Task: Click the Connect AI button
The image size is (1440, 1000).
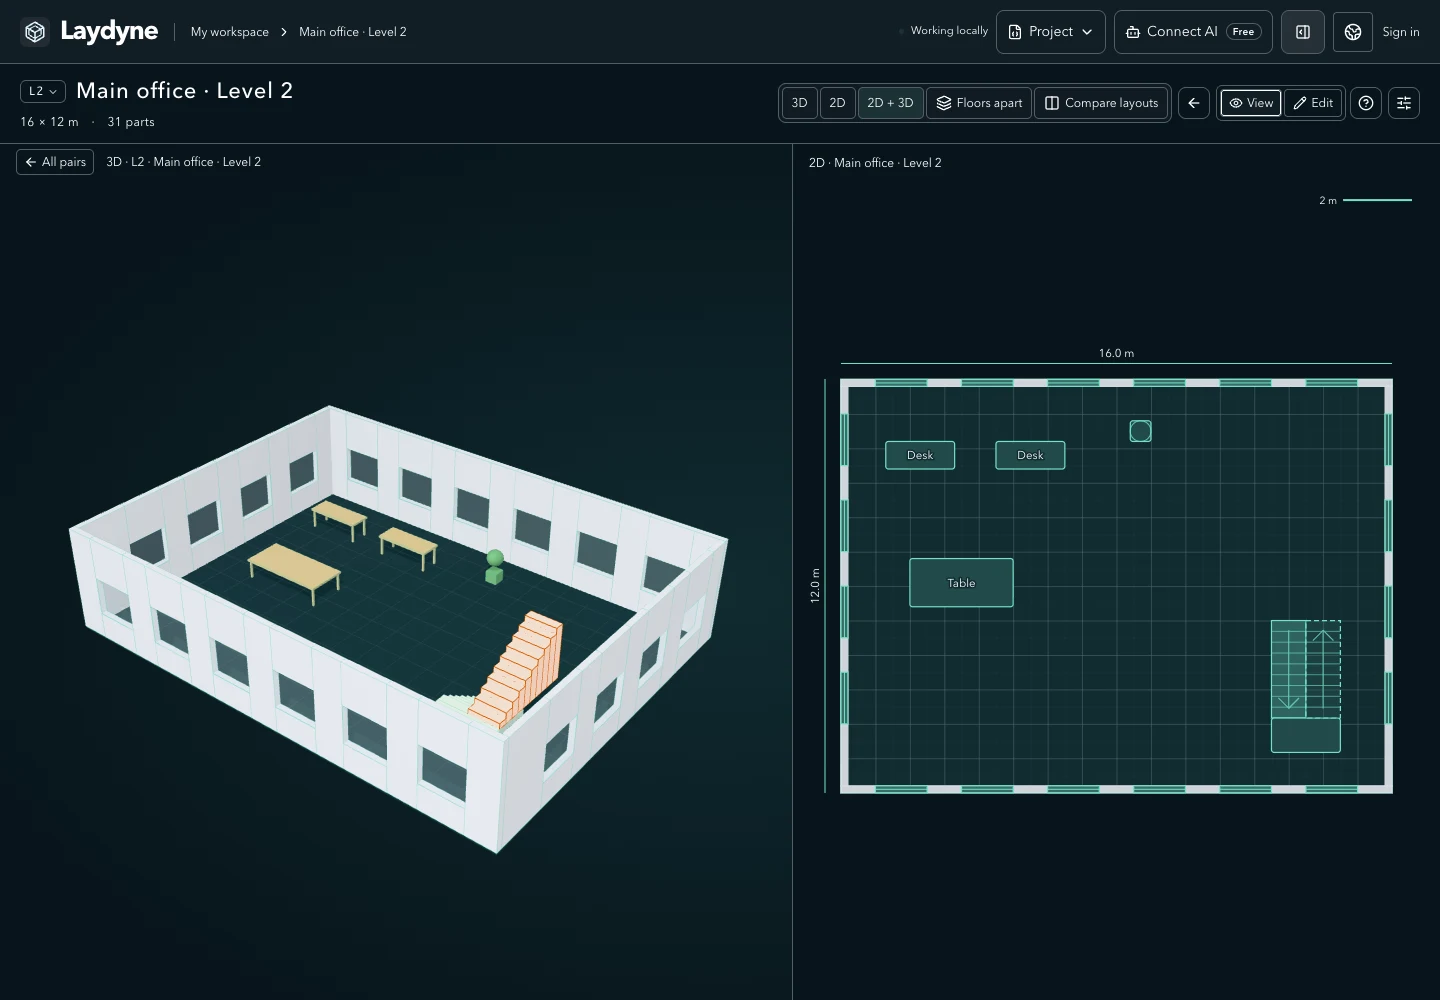Action: pyautogui.click(x=1193, y=32)
